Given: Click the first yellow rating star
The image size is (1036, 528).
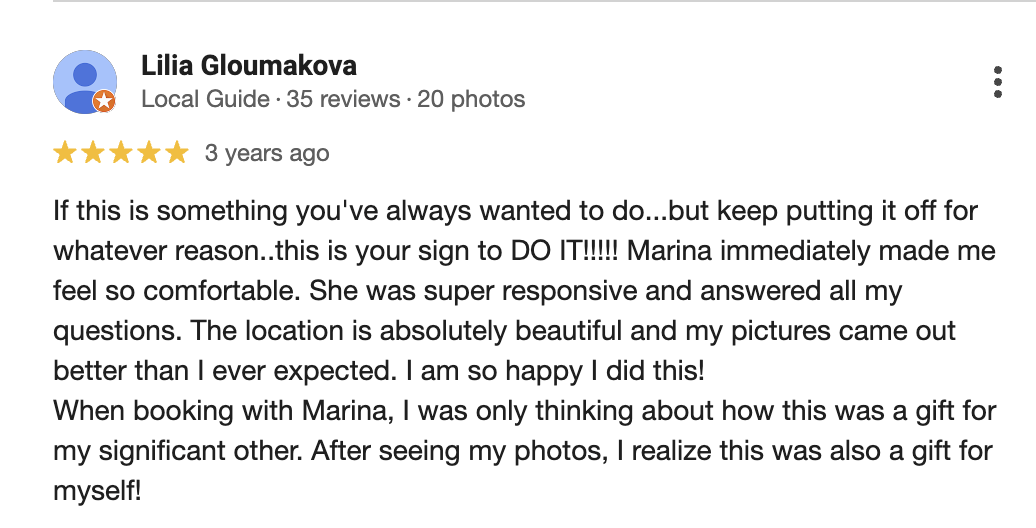Looking at the screenshot, I should (65, 153).
